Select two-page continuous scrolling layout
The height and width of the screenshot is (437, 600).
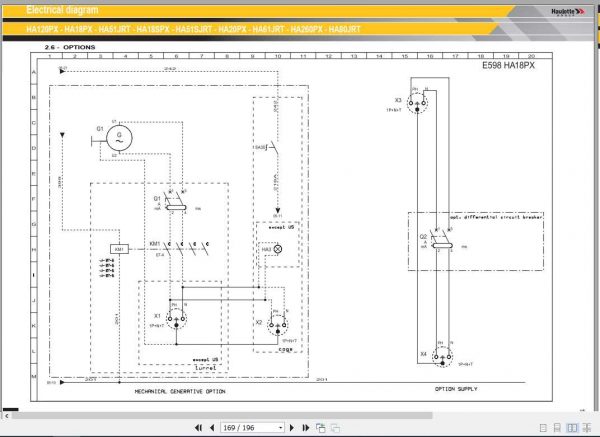click(587, 428)
